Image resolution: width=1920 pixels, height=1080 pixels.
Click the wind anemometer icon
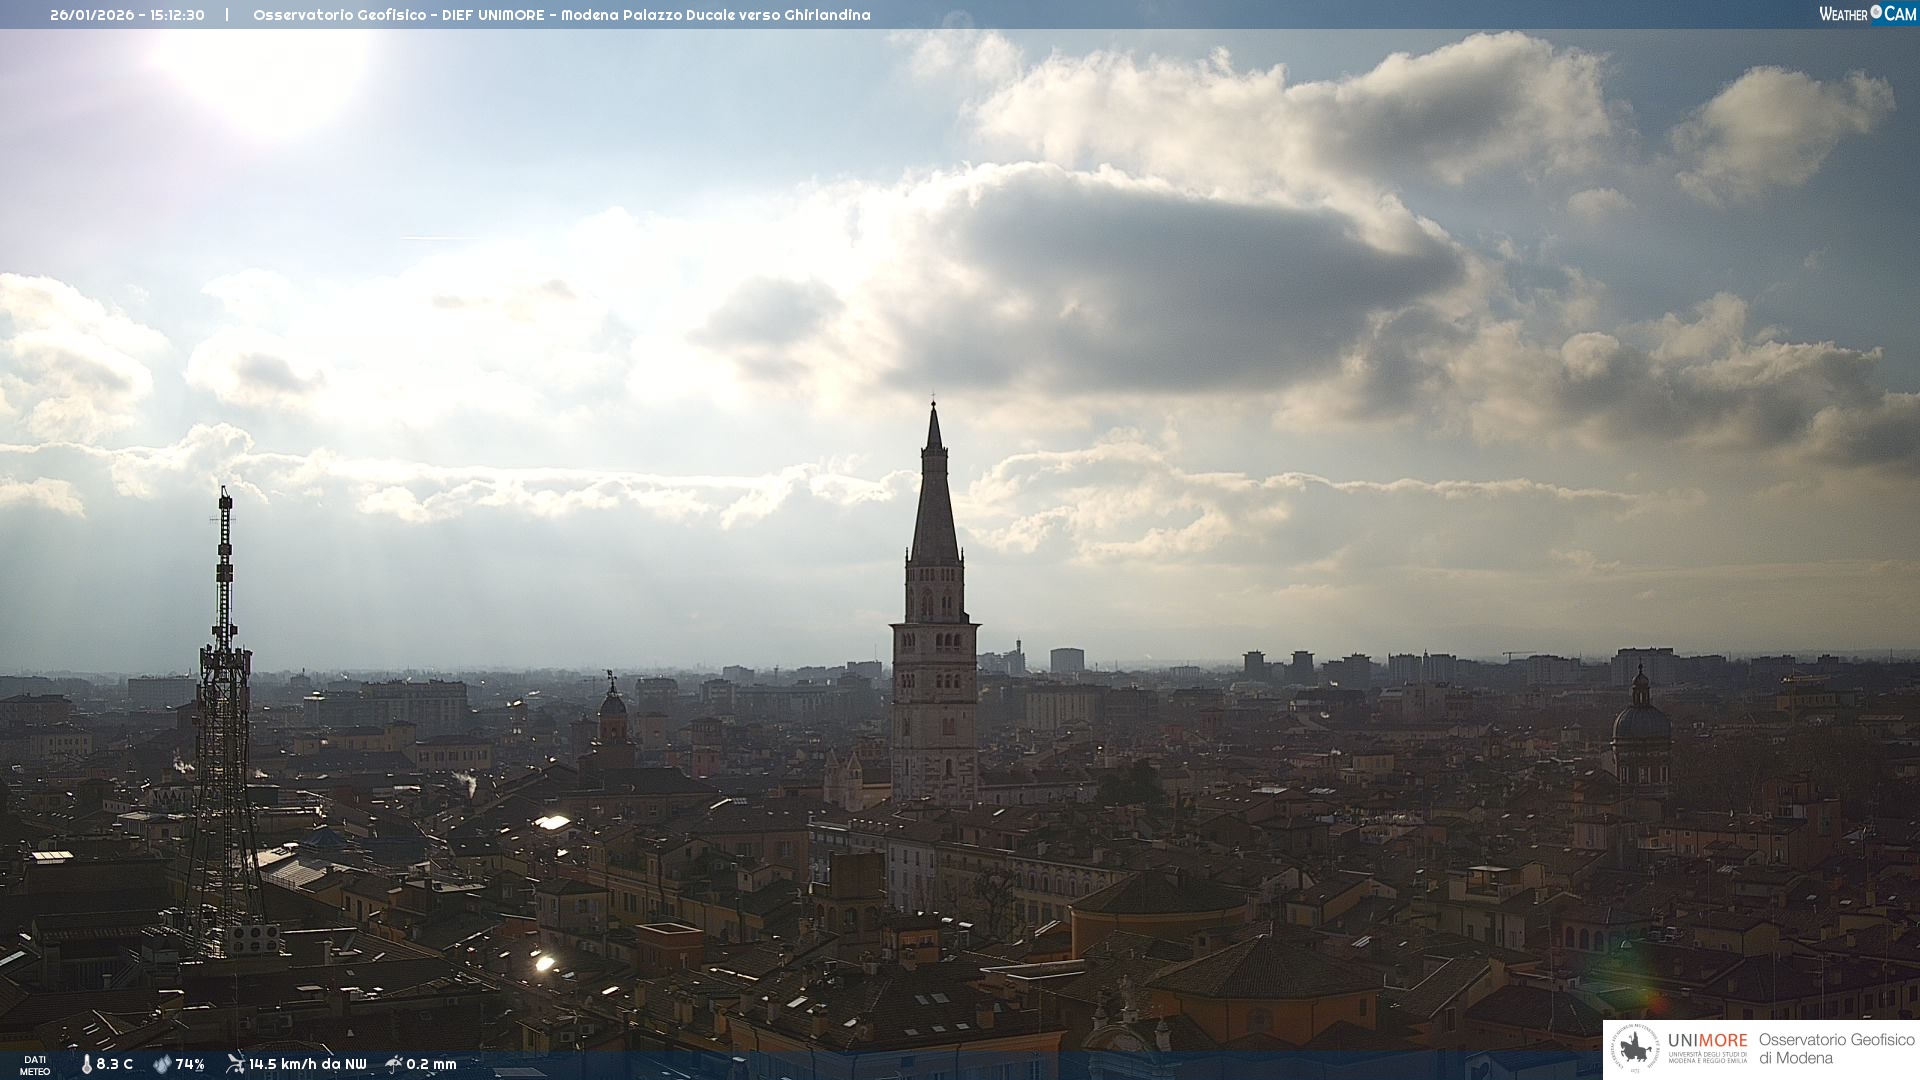click(235, 1063)
